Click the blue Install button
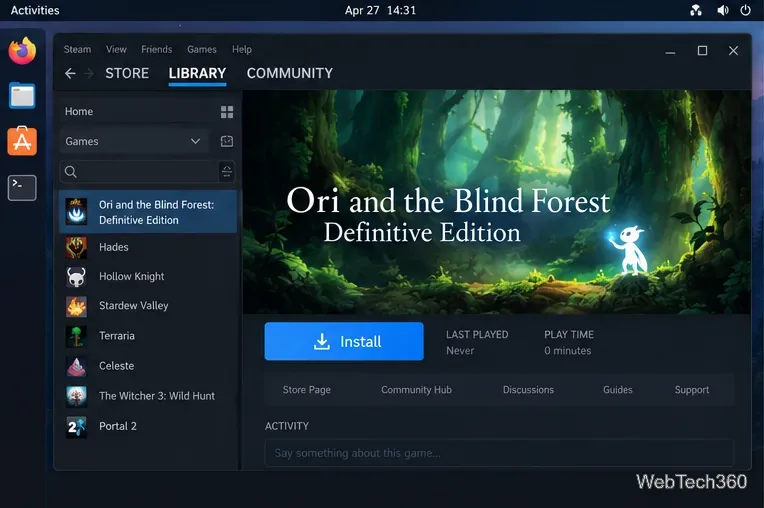The image size is (764, 508). pos(344,341)
